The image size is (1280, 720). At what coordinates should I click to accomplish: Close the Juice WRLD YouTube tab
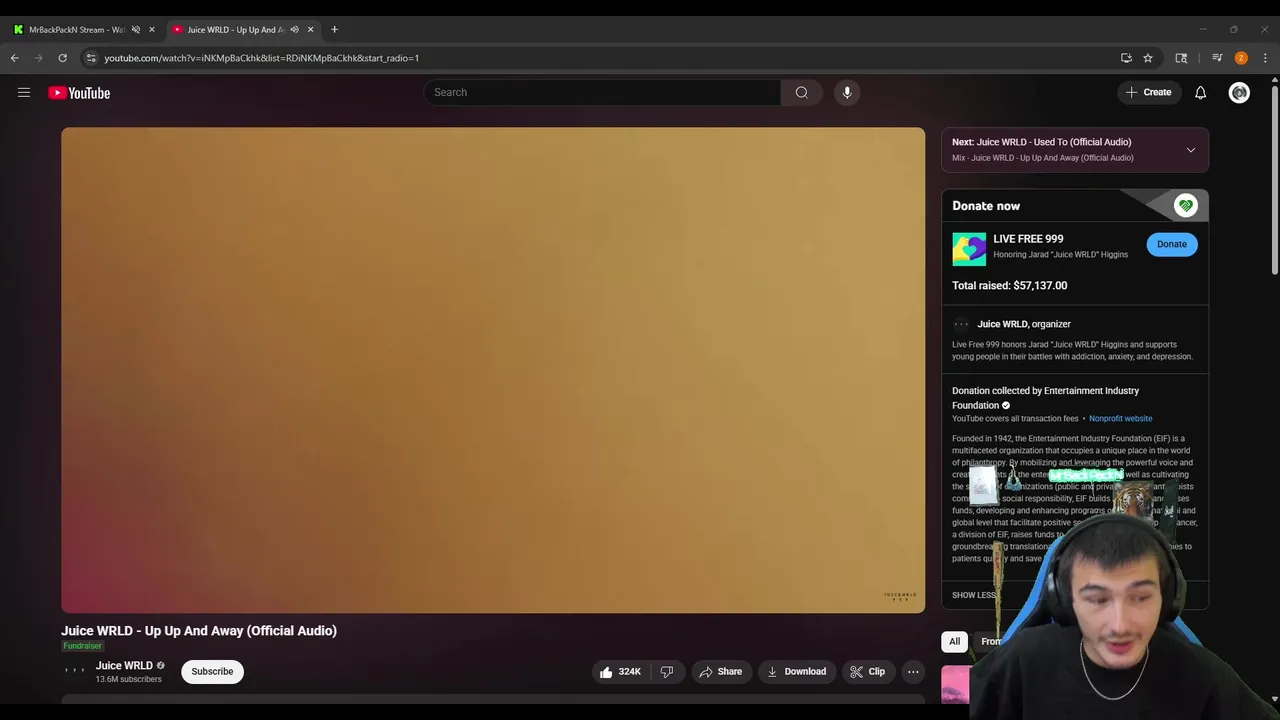(310, 29)
